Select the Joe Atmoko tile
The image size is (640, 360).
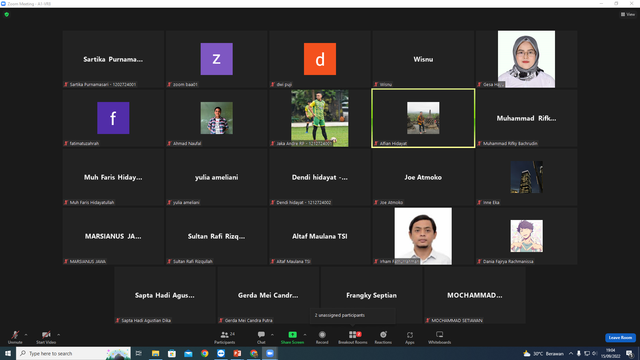click(x=423, y=177)
